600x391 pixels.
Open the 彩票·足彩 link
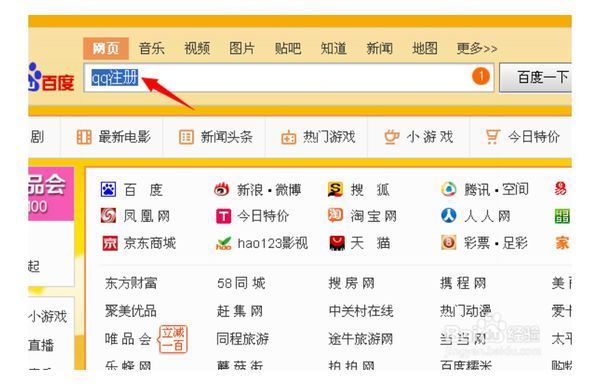click(496, 243)
